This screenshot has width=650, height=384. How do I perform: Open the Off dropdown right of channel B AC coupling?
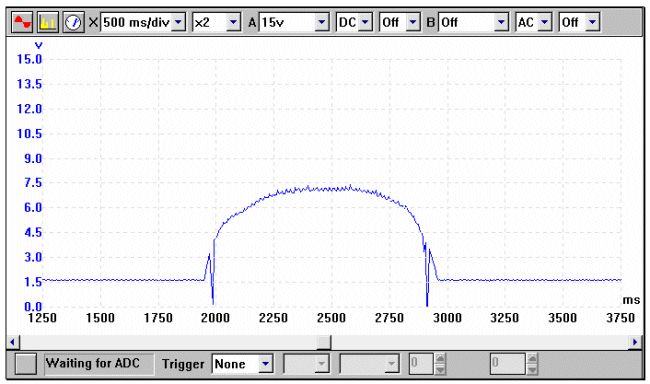(592, 22)
